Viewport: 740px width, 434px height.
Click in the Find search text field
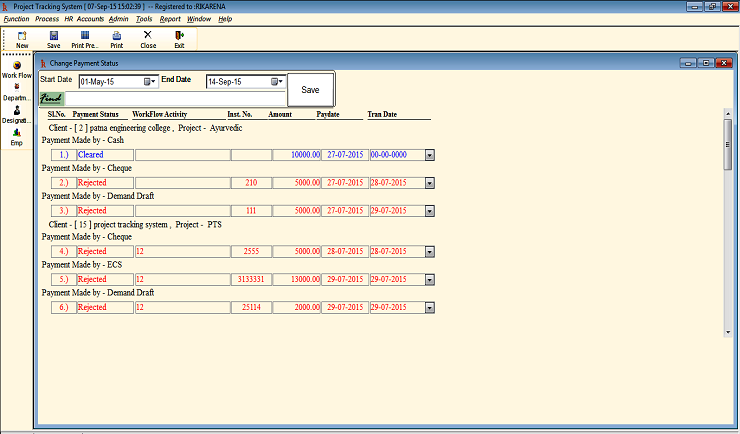(175, 99)
